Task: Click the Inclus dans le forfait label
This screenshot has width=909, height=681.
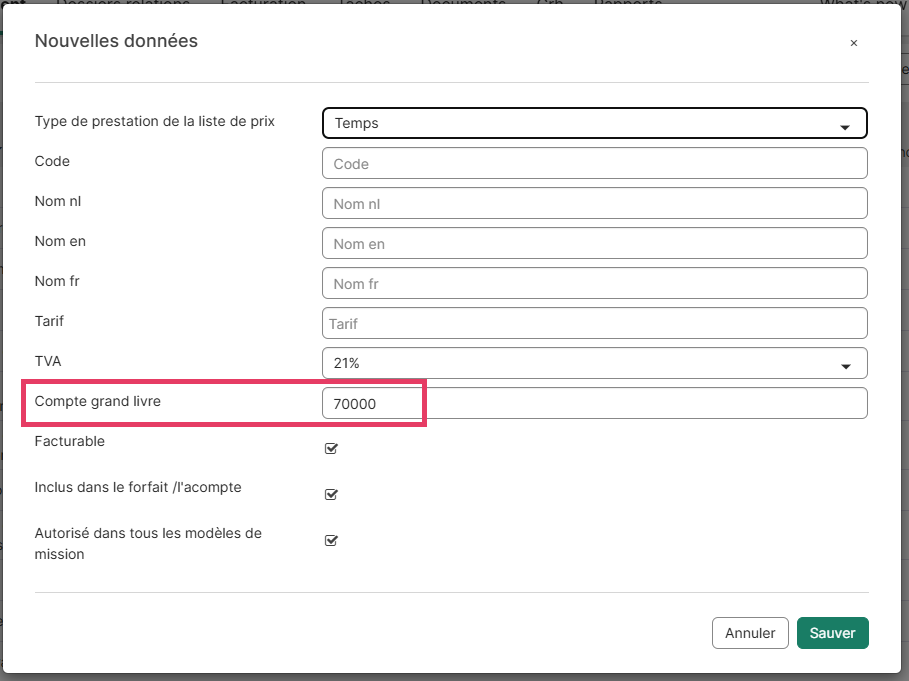Action: [x=138, y=487]
